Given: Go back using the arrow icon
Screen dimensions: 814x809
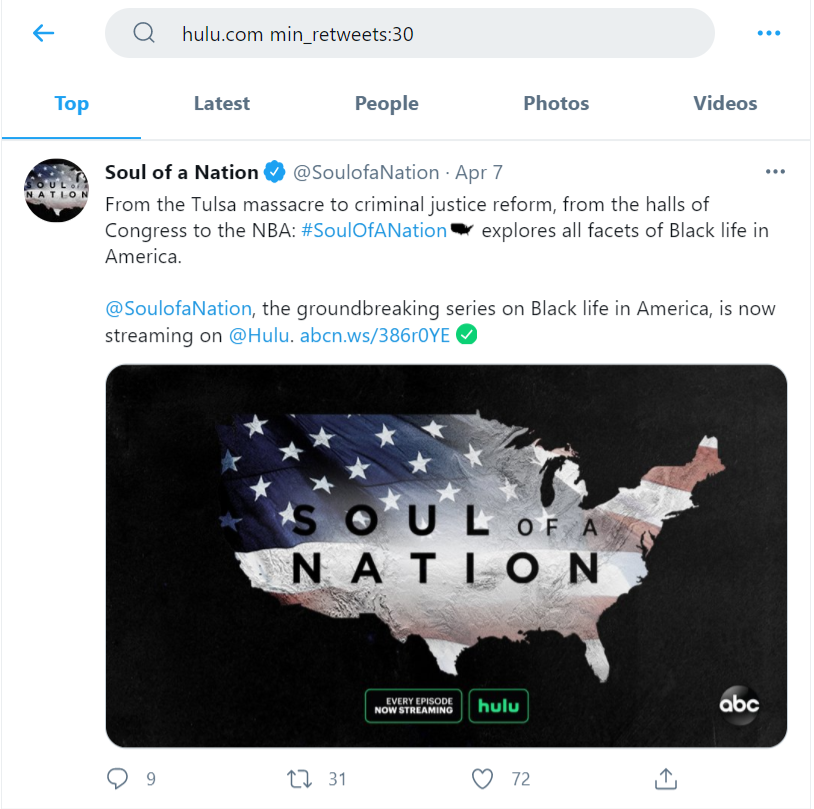Looking at the screenshot, I should pos(42,32).
